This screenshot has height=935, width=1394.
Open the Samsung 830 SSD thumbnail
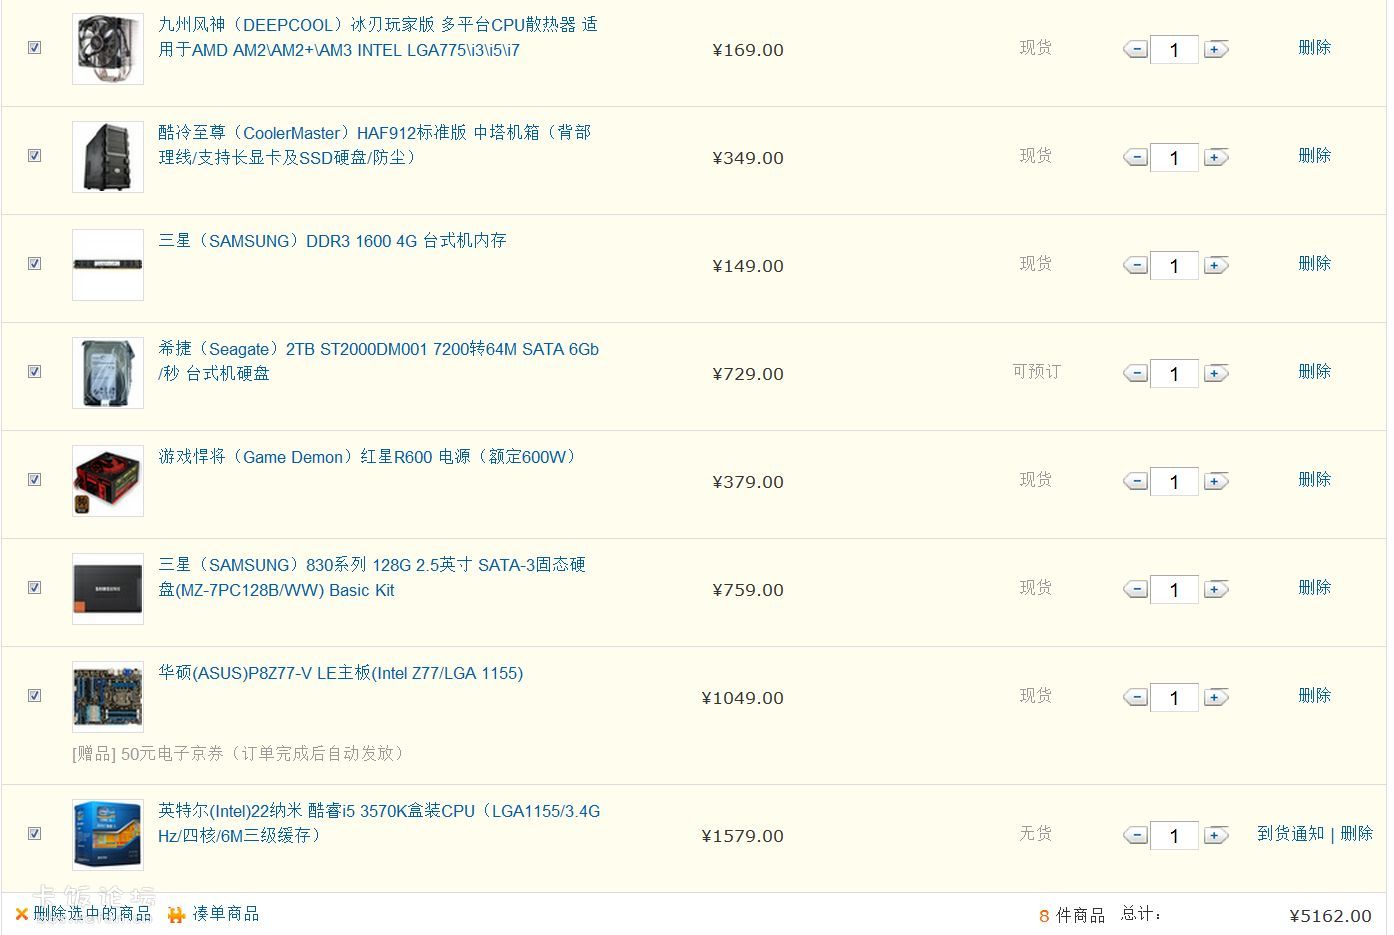[108, 588]
